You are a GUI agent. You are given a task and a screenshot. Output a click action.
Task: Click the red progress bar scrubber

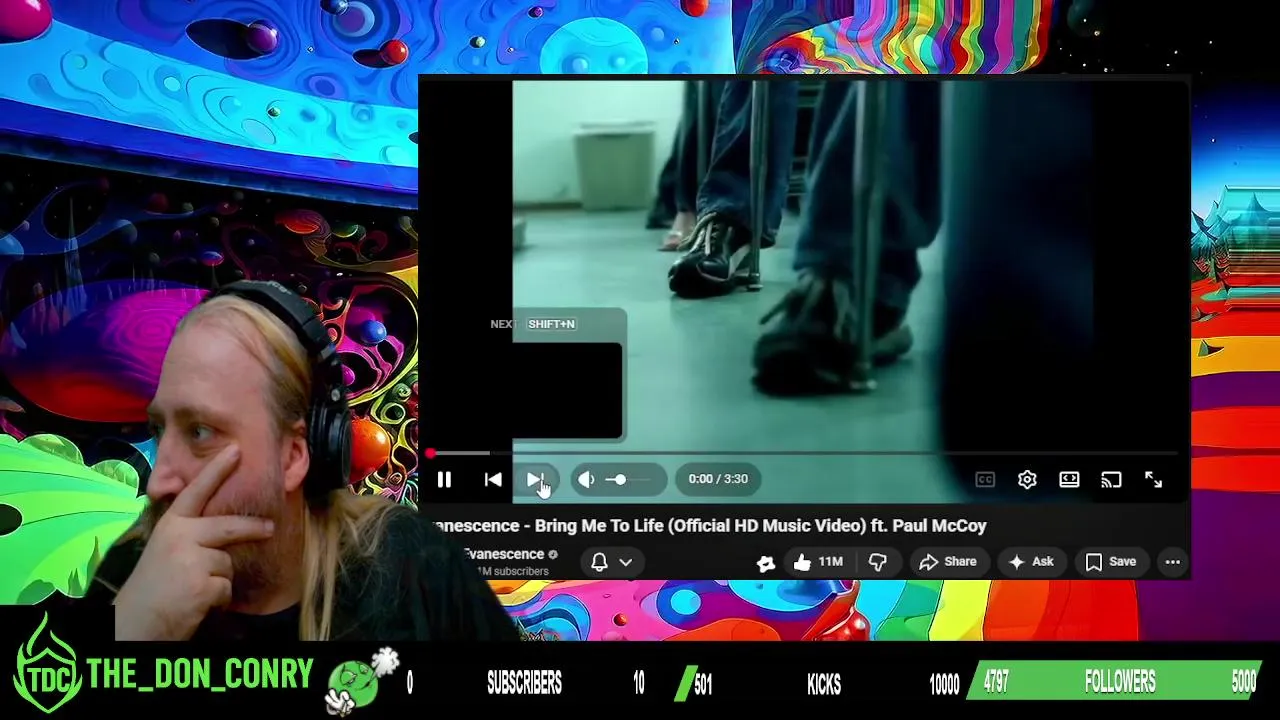[x=430, y=454]
